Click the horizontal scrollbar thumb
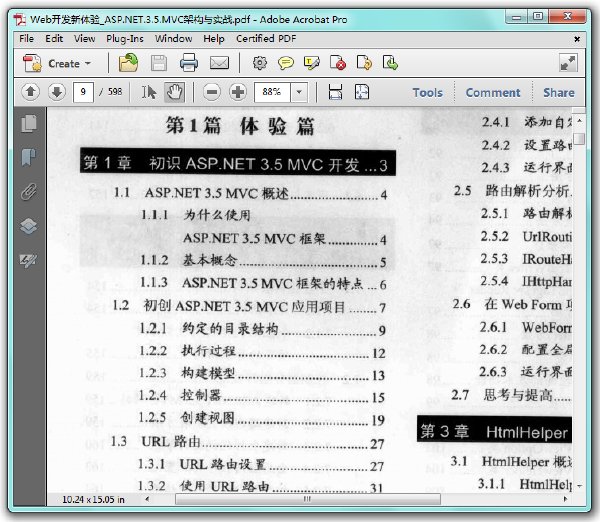This screenshot has height=522, width=600. coord(308,499)
